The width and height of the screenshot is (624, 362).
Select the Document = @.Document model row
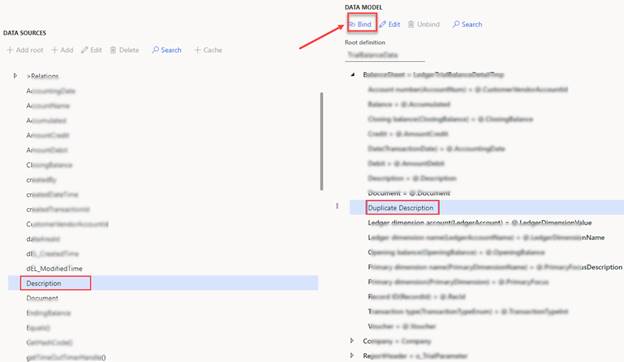pyautogui.click(x=409, y=193)
